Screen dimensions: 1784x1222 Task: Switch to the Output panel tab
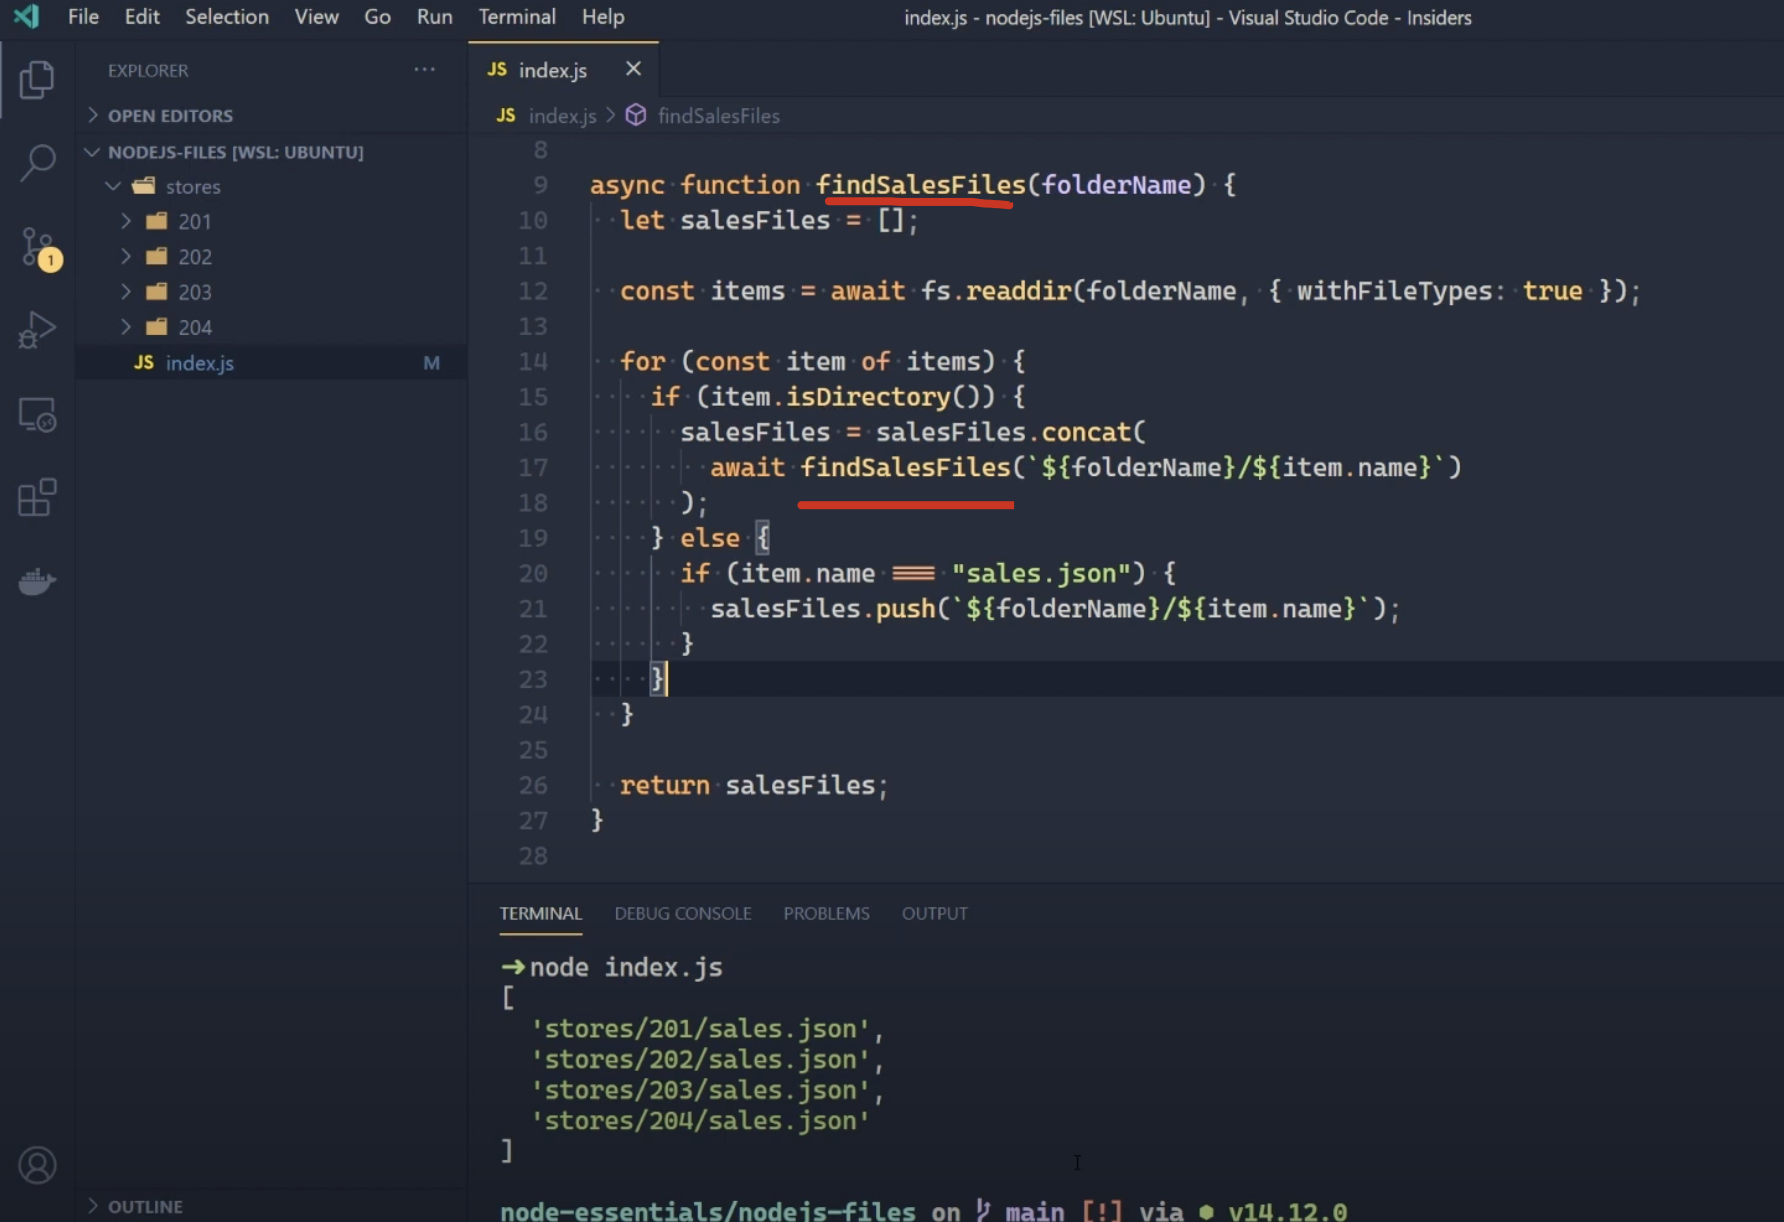[934, 914]
